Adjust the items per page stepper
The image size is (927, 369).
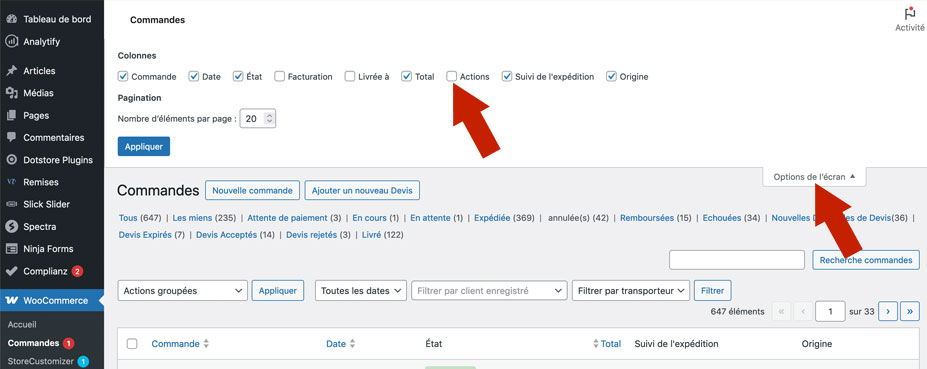[x=270, y=118]
